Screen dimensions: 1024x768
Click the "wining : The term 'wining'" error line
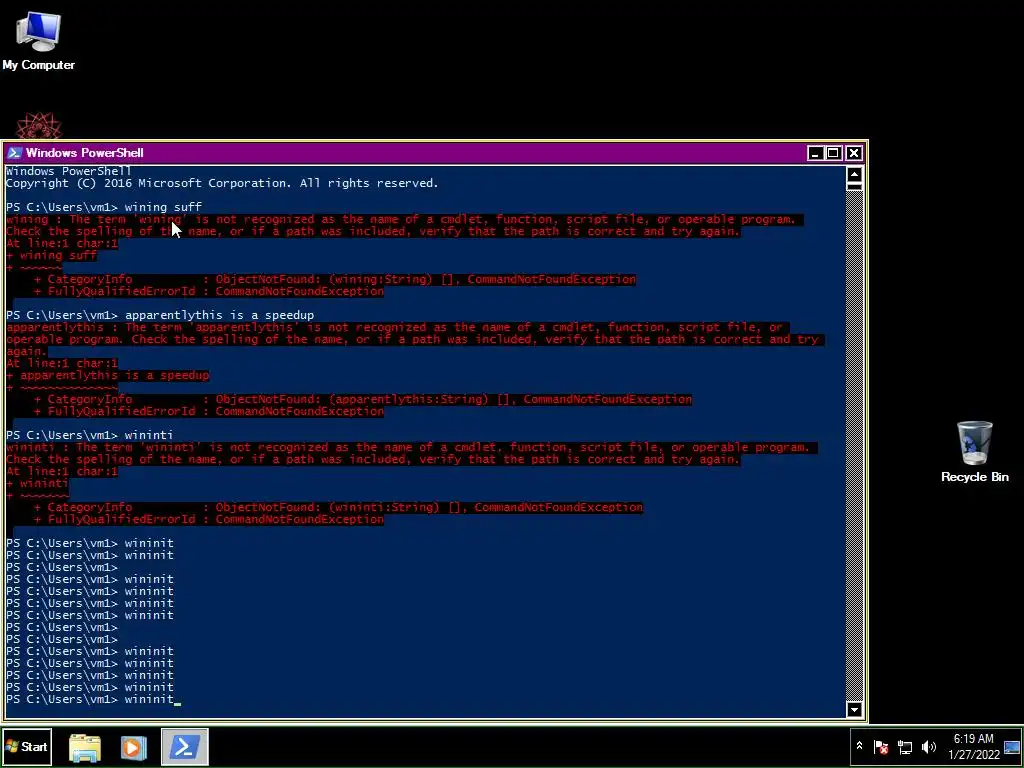(x=405, y=219)
